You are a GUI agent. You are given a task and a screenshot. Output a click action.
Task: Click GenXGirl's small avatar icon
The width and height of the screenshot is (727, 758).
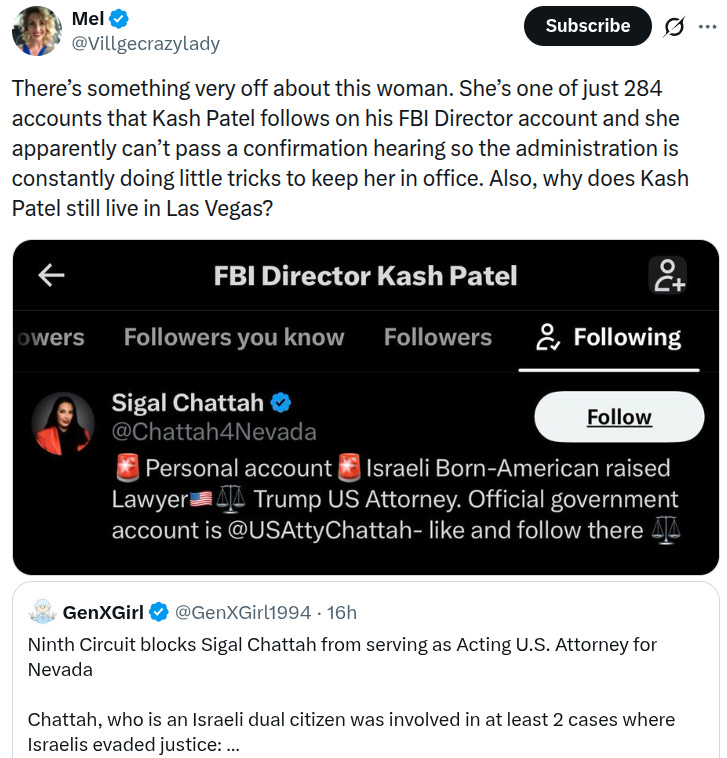[x=43, y=612]
